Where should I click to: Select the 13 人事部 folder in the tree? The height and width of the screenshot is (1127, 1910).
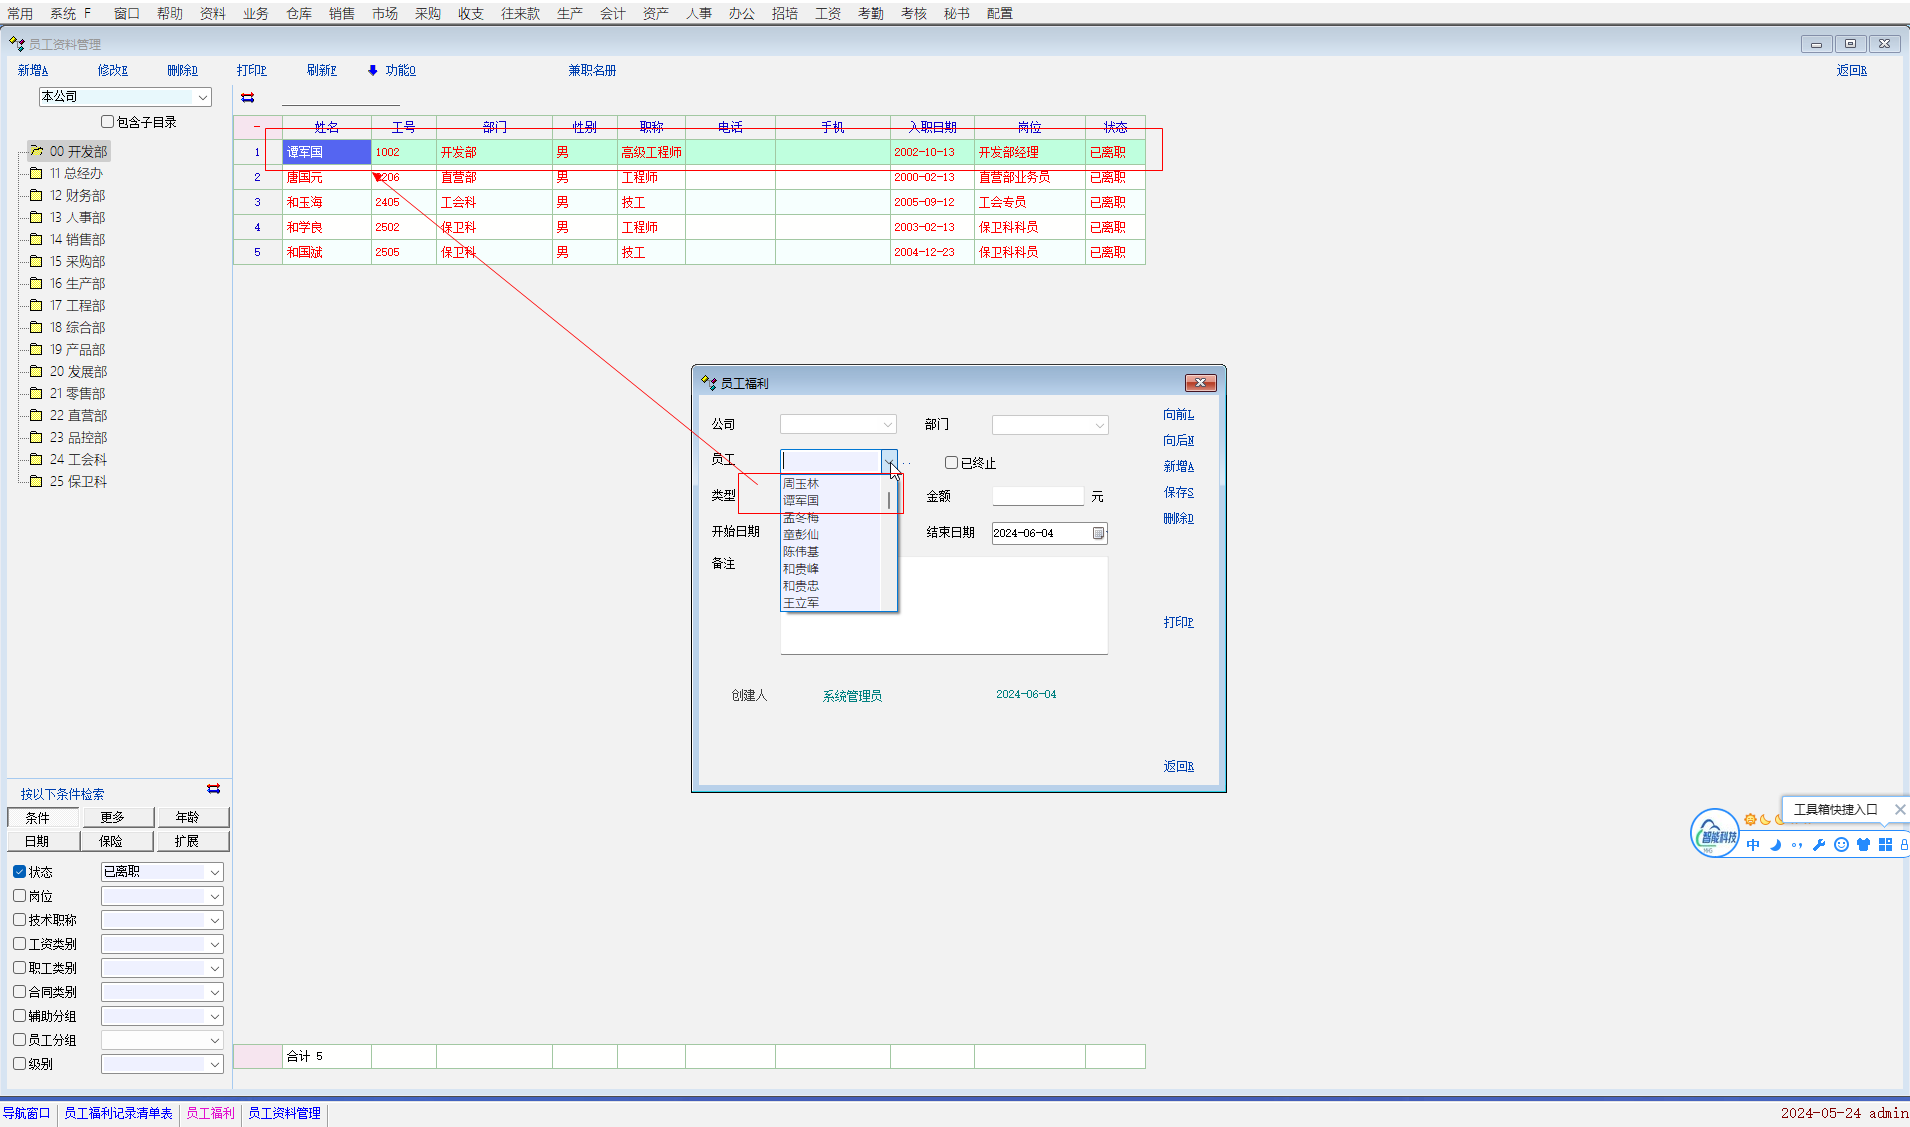pos(77,218)
